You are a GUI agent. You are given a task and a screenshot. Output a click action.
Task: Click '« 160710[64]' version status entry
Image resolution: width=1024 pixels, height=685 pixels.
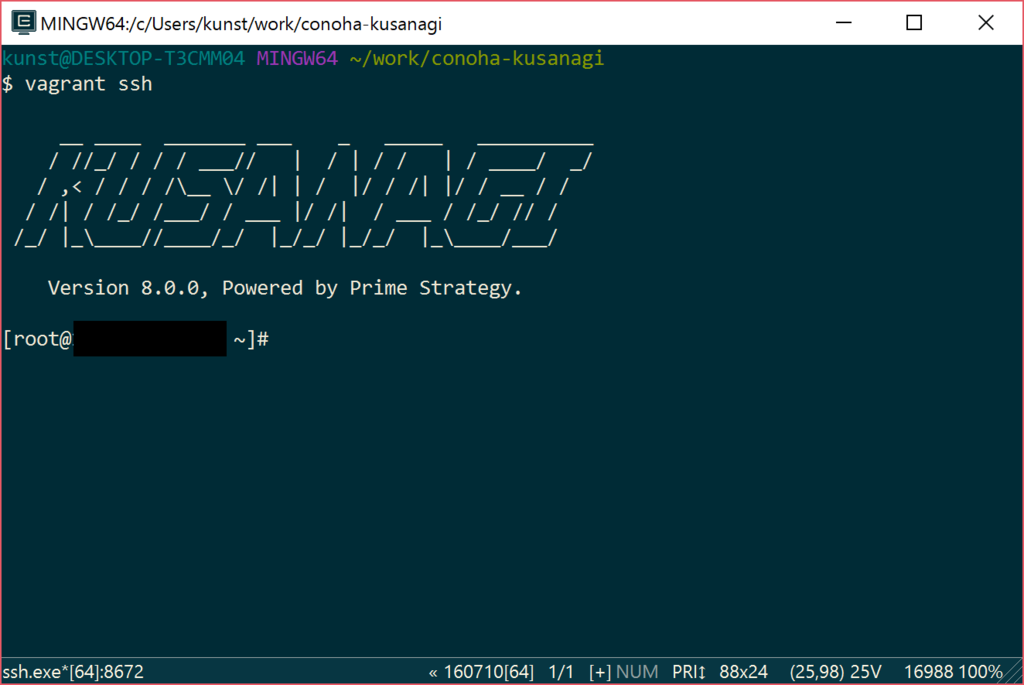pos(481,672)
